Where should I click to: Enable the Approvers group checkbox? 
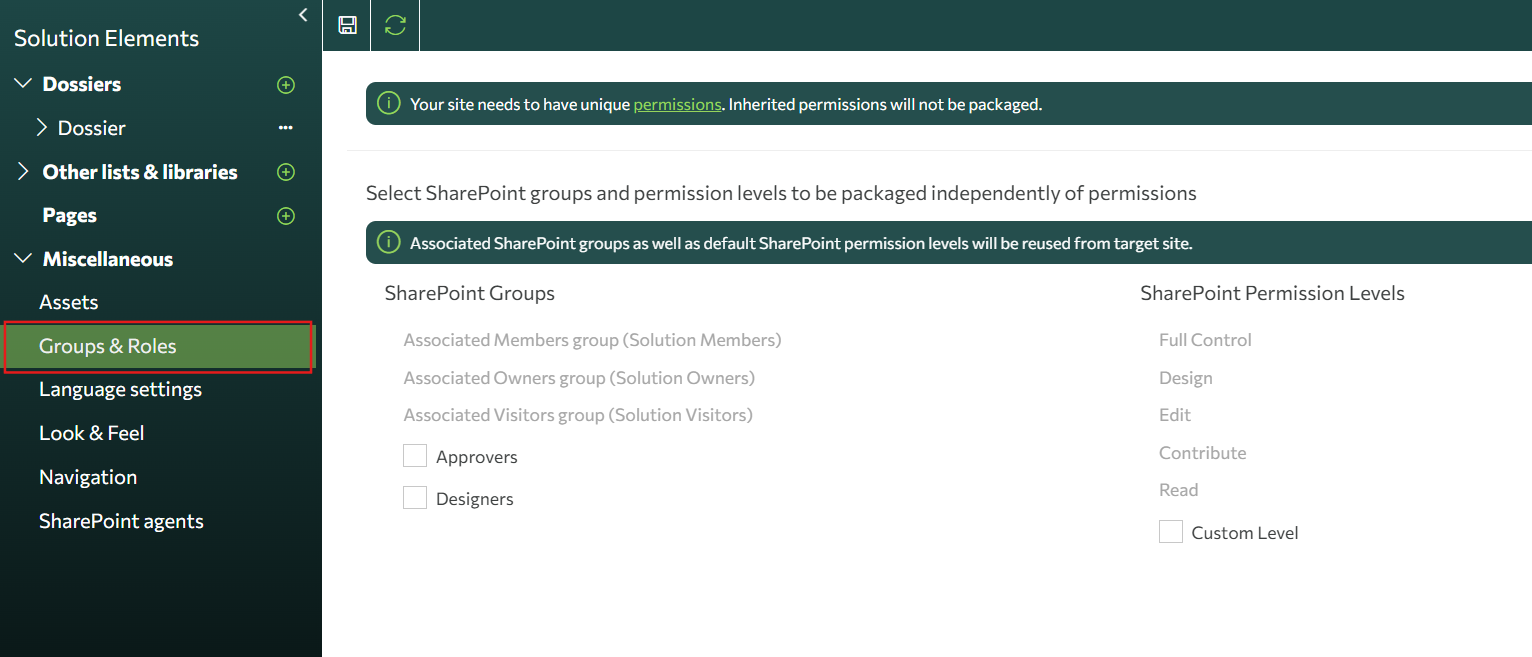415,455
